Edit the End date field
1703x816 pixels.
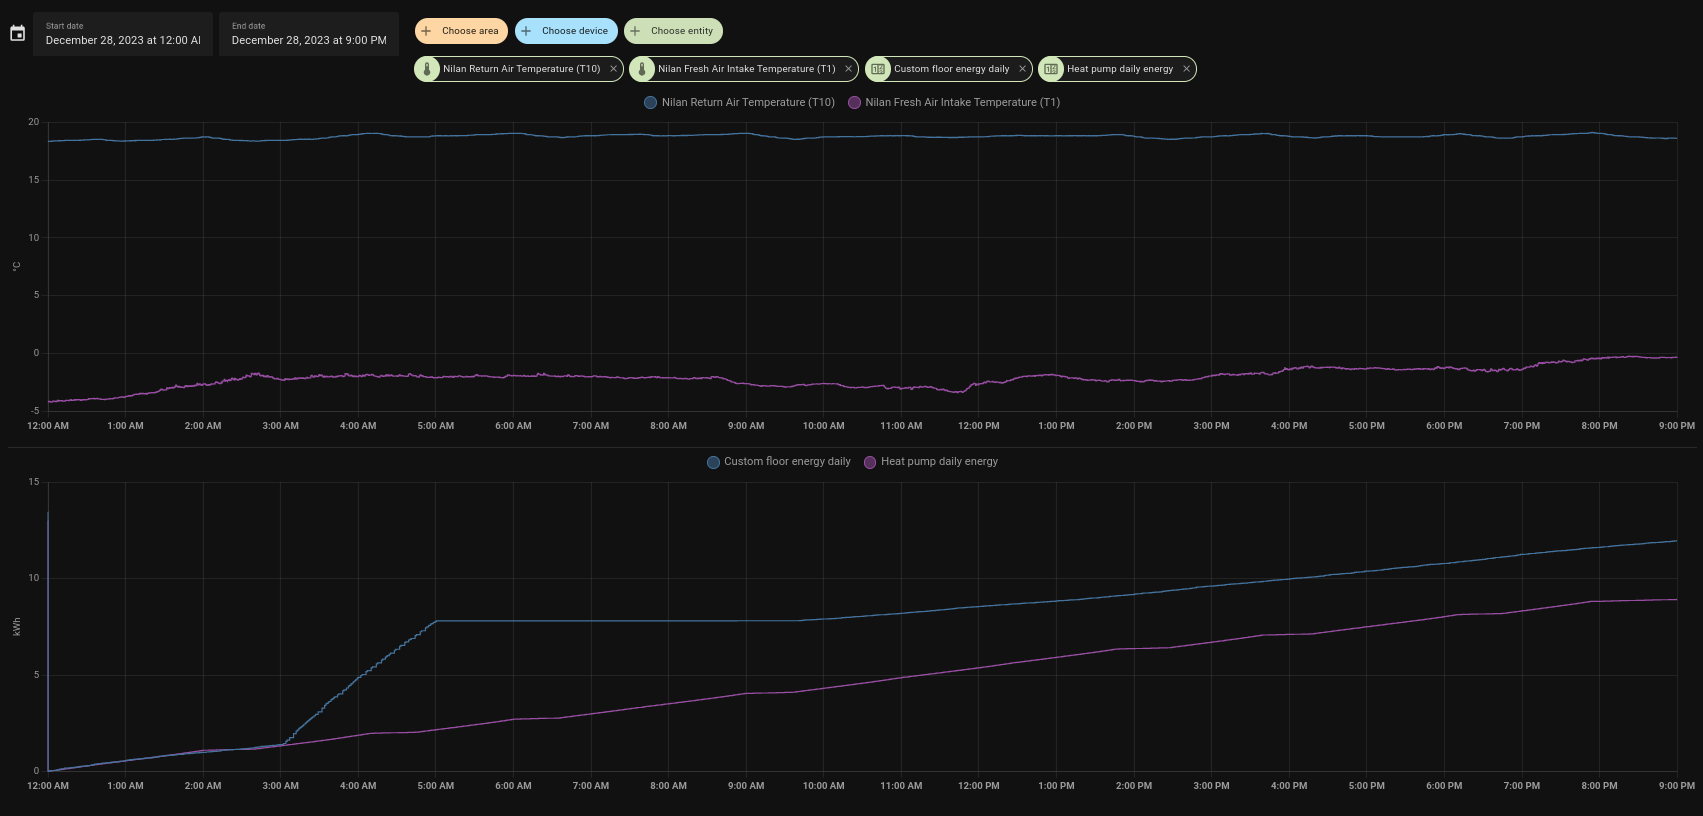click(x=308, y=34)
